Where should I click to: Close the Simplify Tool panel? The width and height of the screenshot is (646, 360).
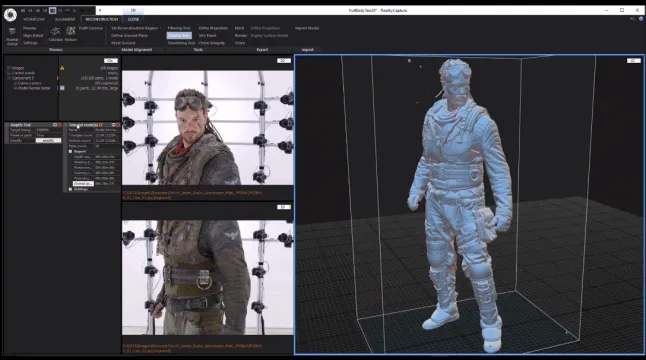click(59, 125)
